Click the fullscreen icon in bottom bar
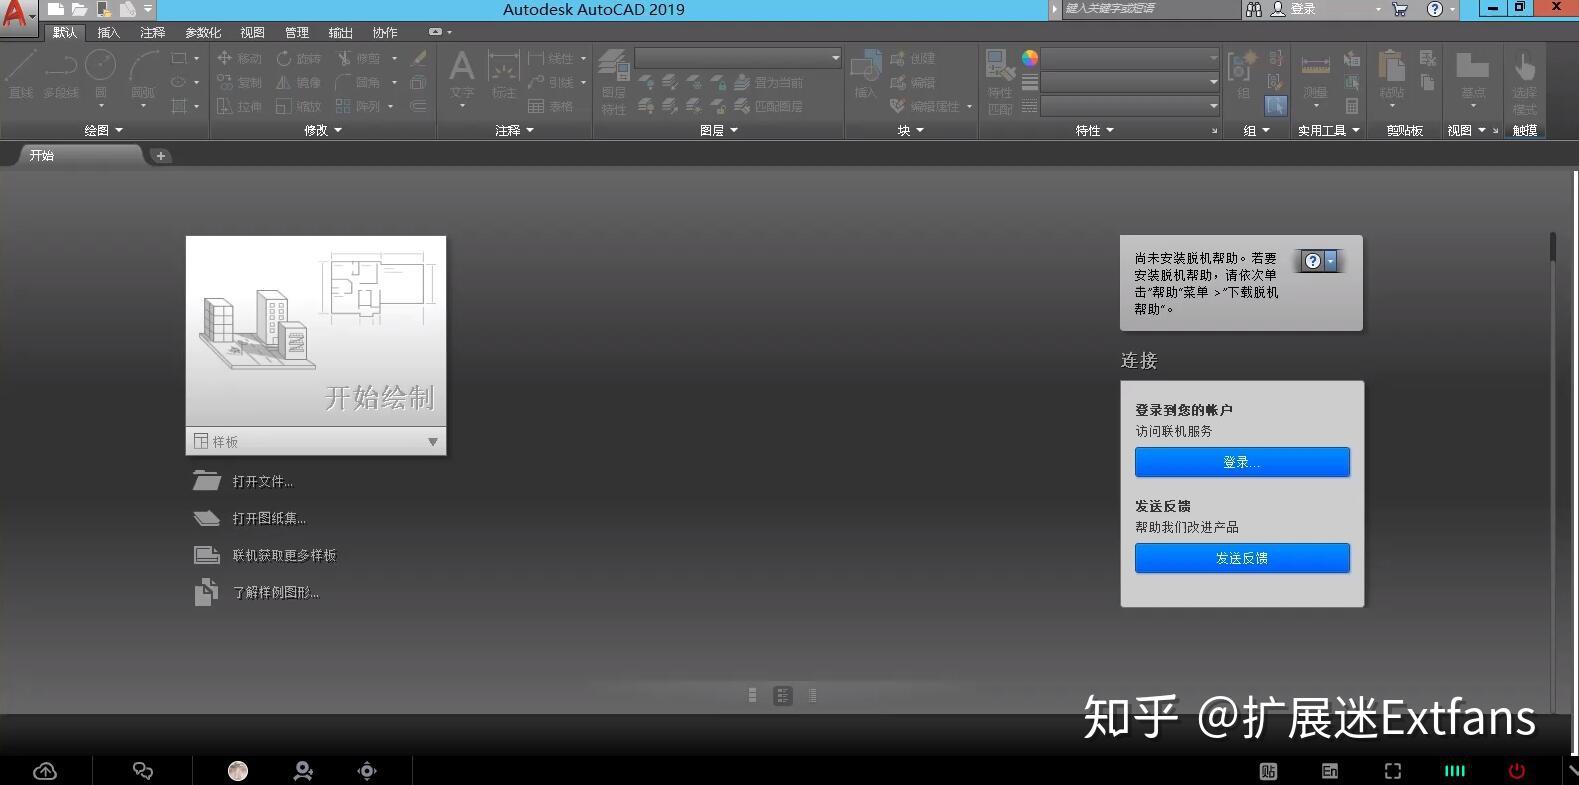The image size is (1579, 785). coord(1393,771)
